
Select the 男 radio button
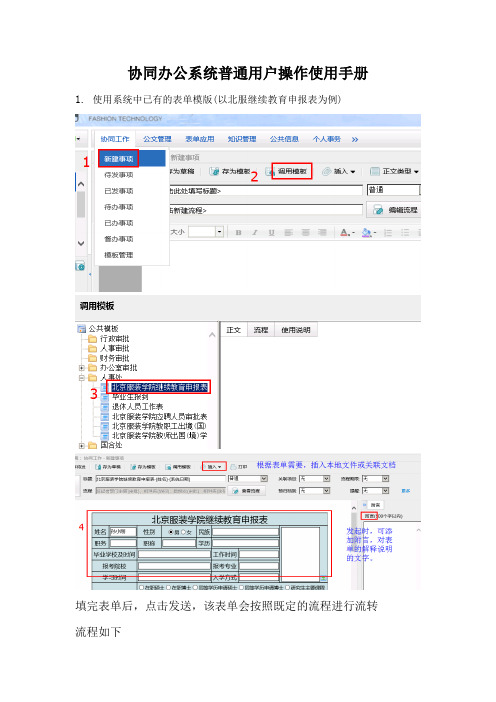pyautogui.click(x=171, y=532)
